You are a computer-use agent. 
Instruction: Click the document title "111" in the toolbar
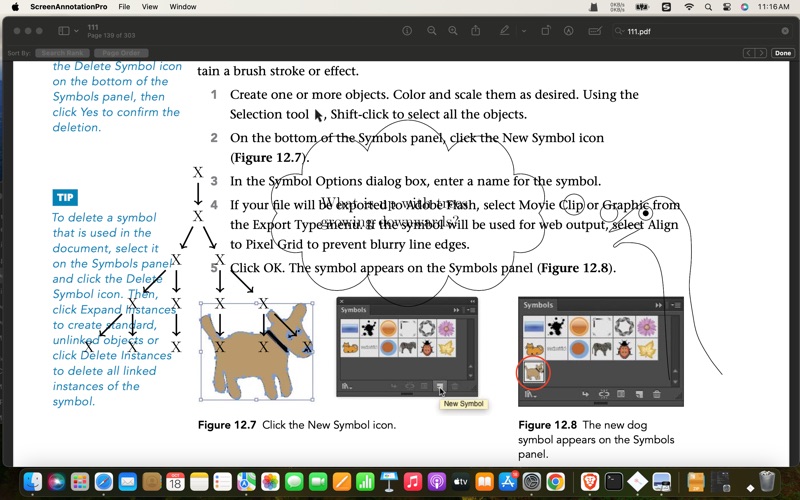coord(93,27)
